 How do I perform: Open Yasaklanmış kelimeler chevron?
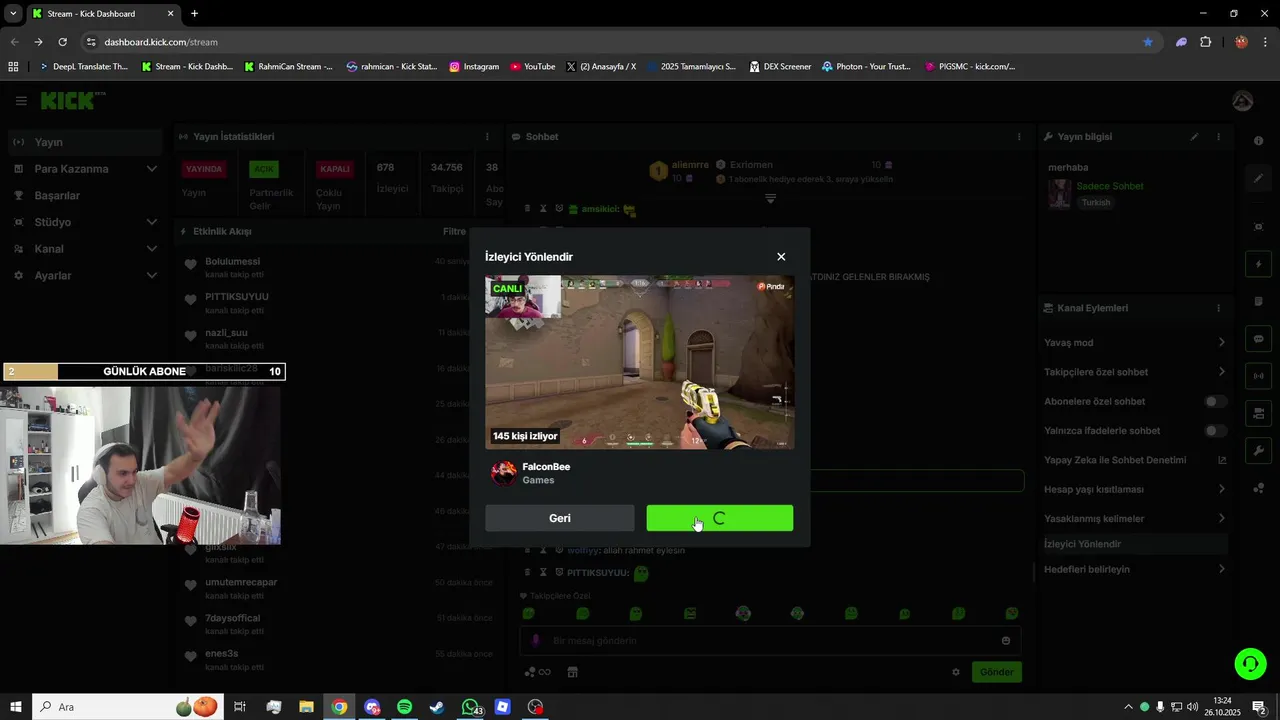click(1221, 519)
